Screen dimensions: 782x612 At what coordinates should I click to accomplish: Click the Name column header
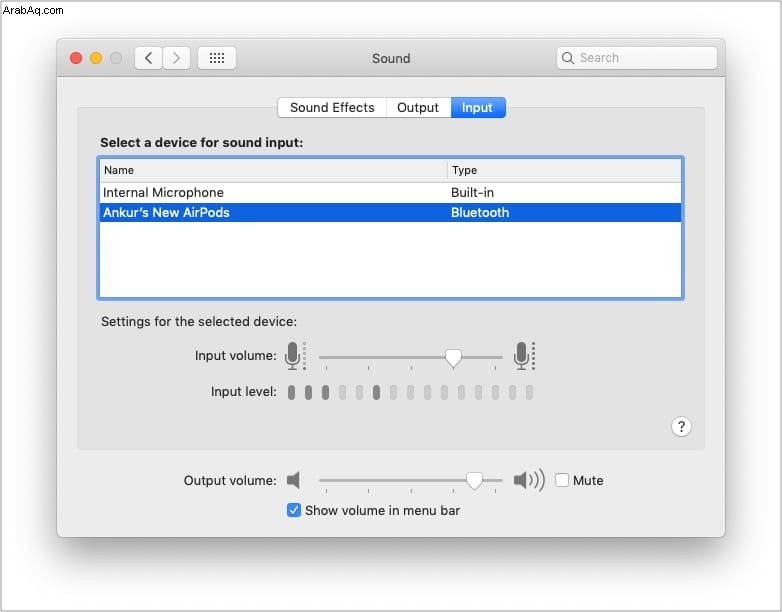click(x=273, y=171)
